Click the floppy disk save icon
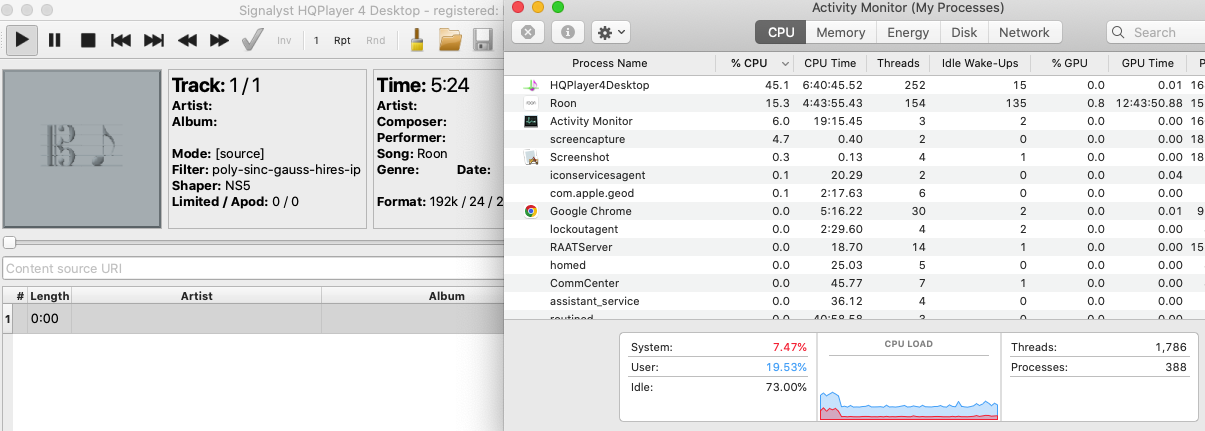 [x=482, y=41]
